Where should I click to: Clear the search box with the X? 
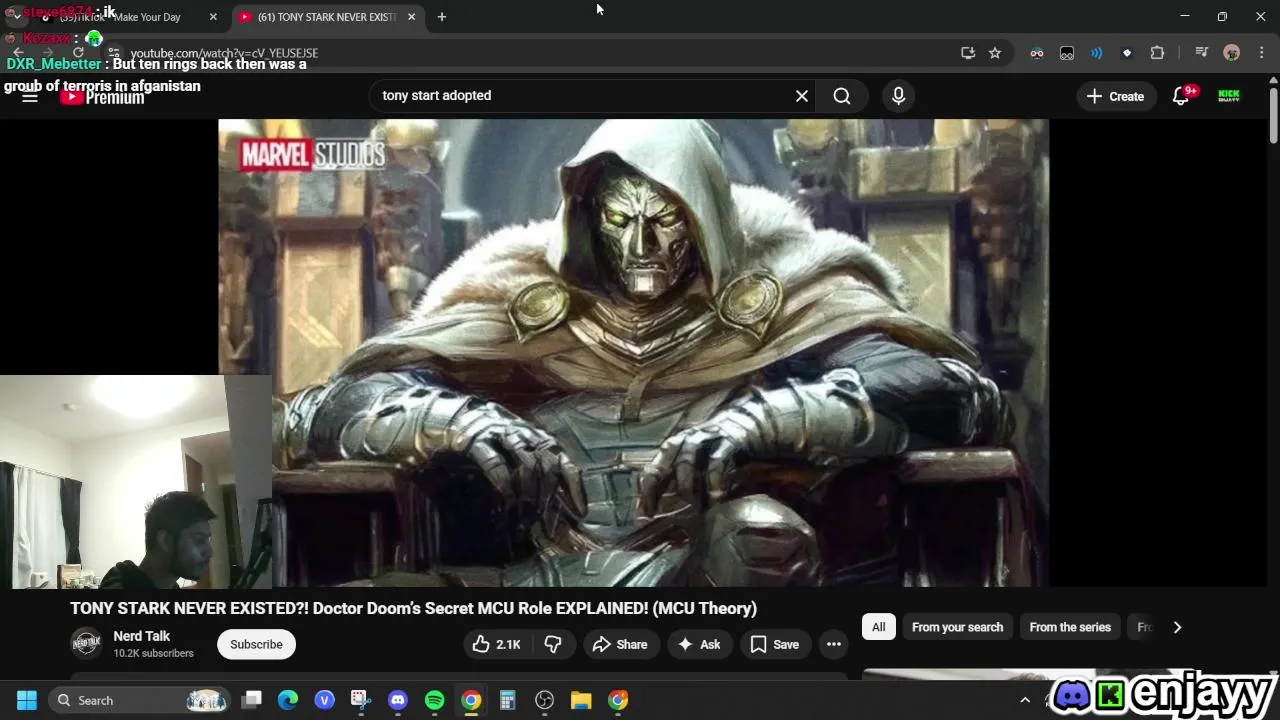pyautogui.click(x=802, y=96)
